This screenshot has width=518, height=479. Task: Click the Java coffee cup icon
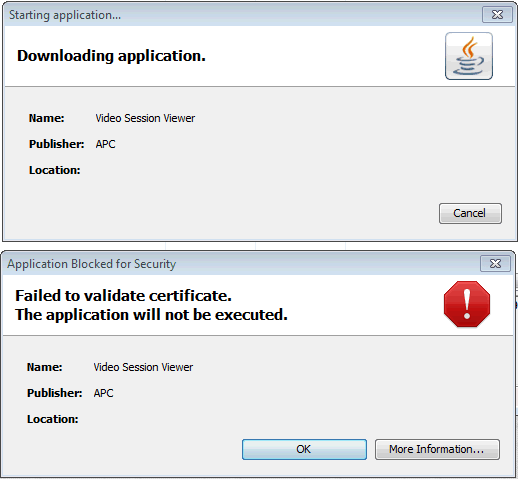click(469, 56)
